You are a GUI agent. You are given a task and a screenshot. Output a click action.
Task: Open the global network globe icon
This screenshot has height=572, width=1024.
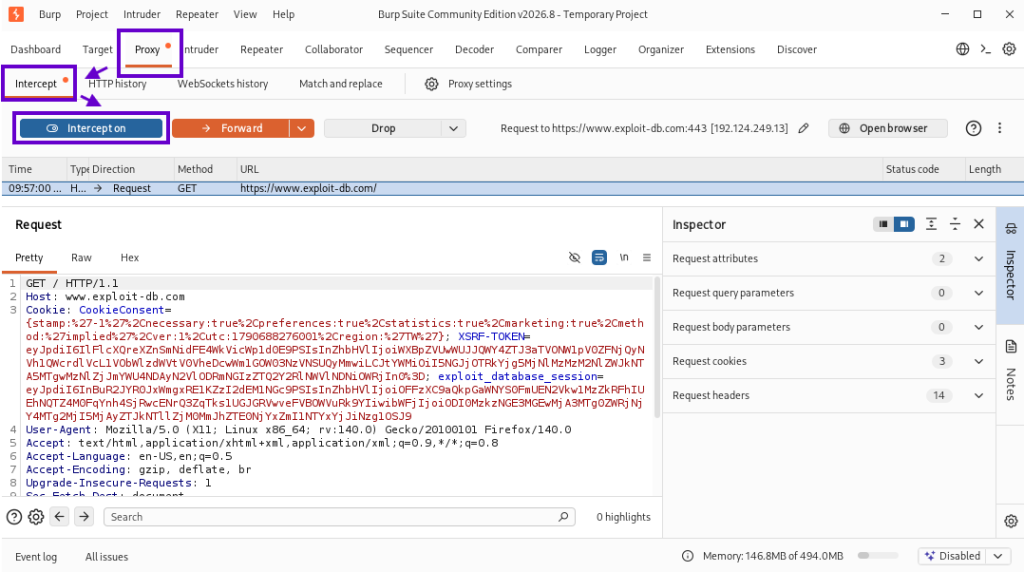(x=962, y=49)
